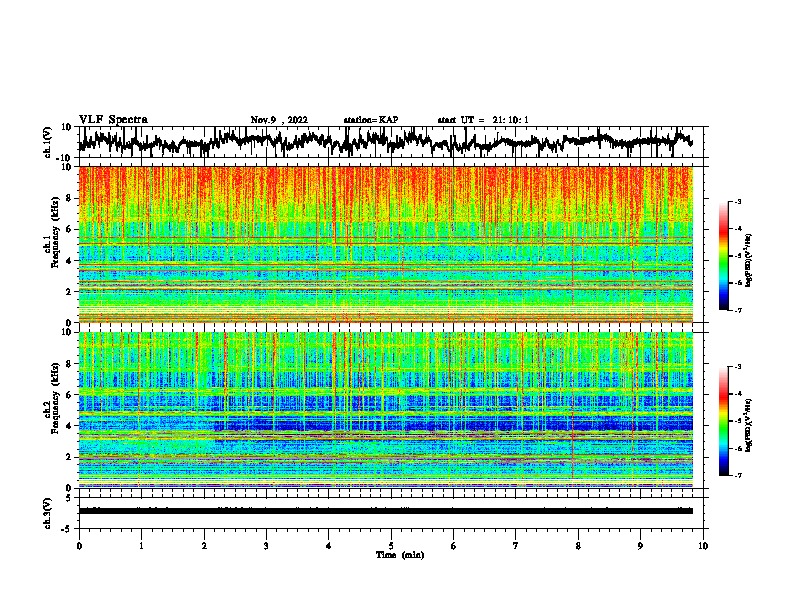Click the log(PSD) label of ch.2 colorbar

pyautogui.click(x=748, y=425)
